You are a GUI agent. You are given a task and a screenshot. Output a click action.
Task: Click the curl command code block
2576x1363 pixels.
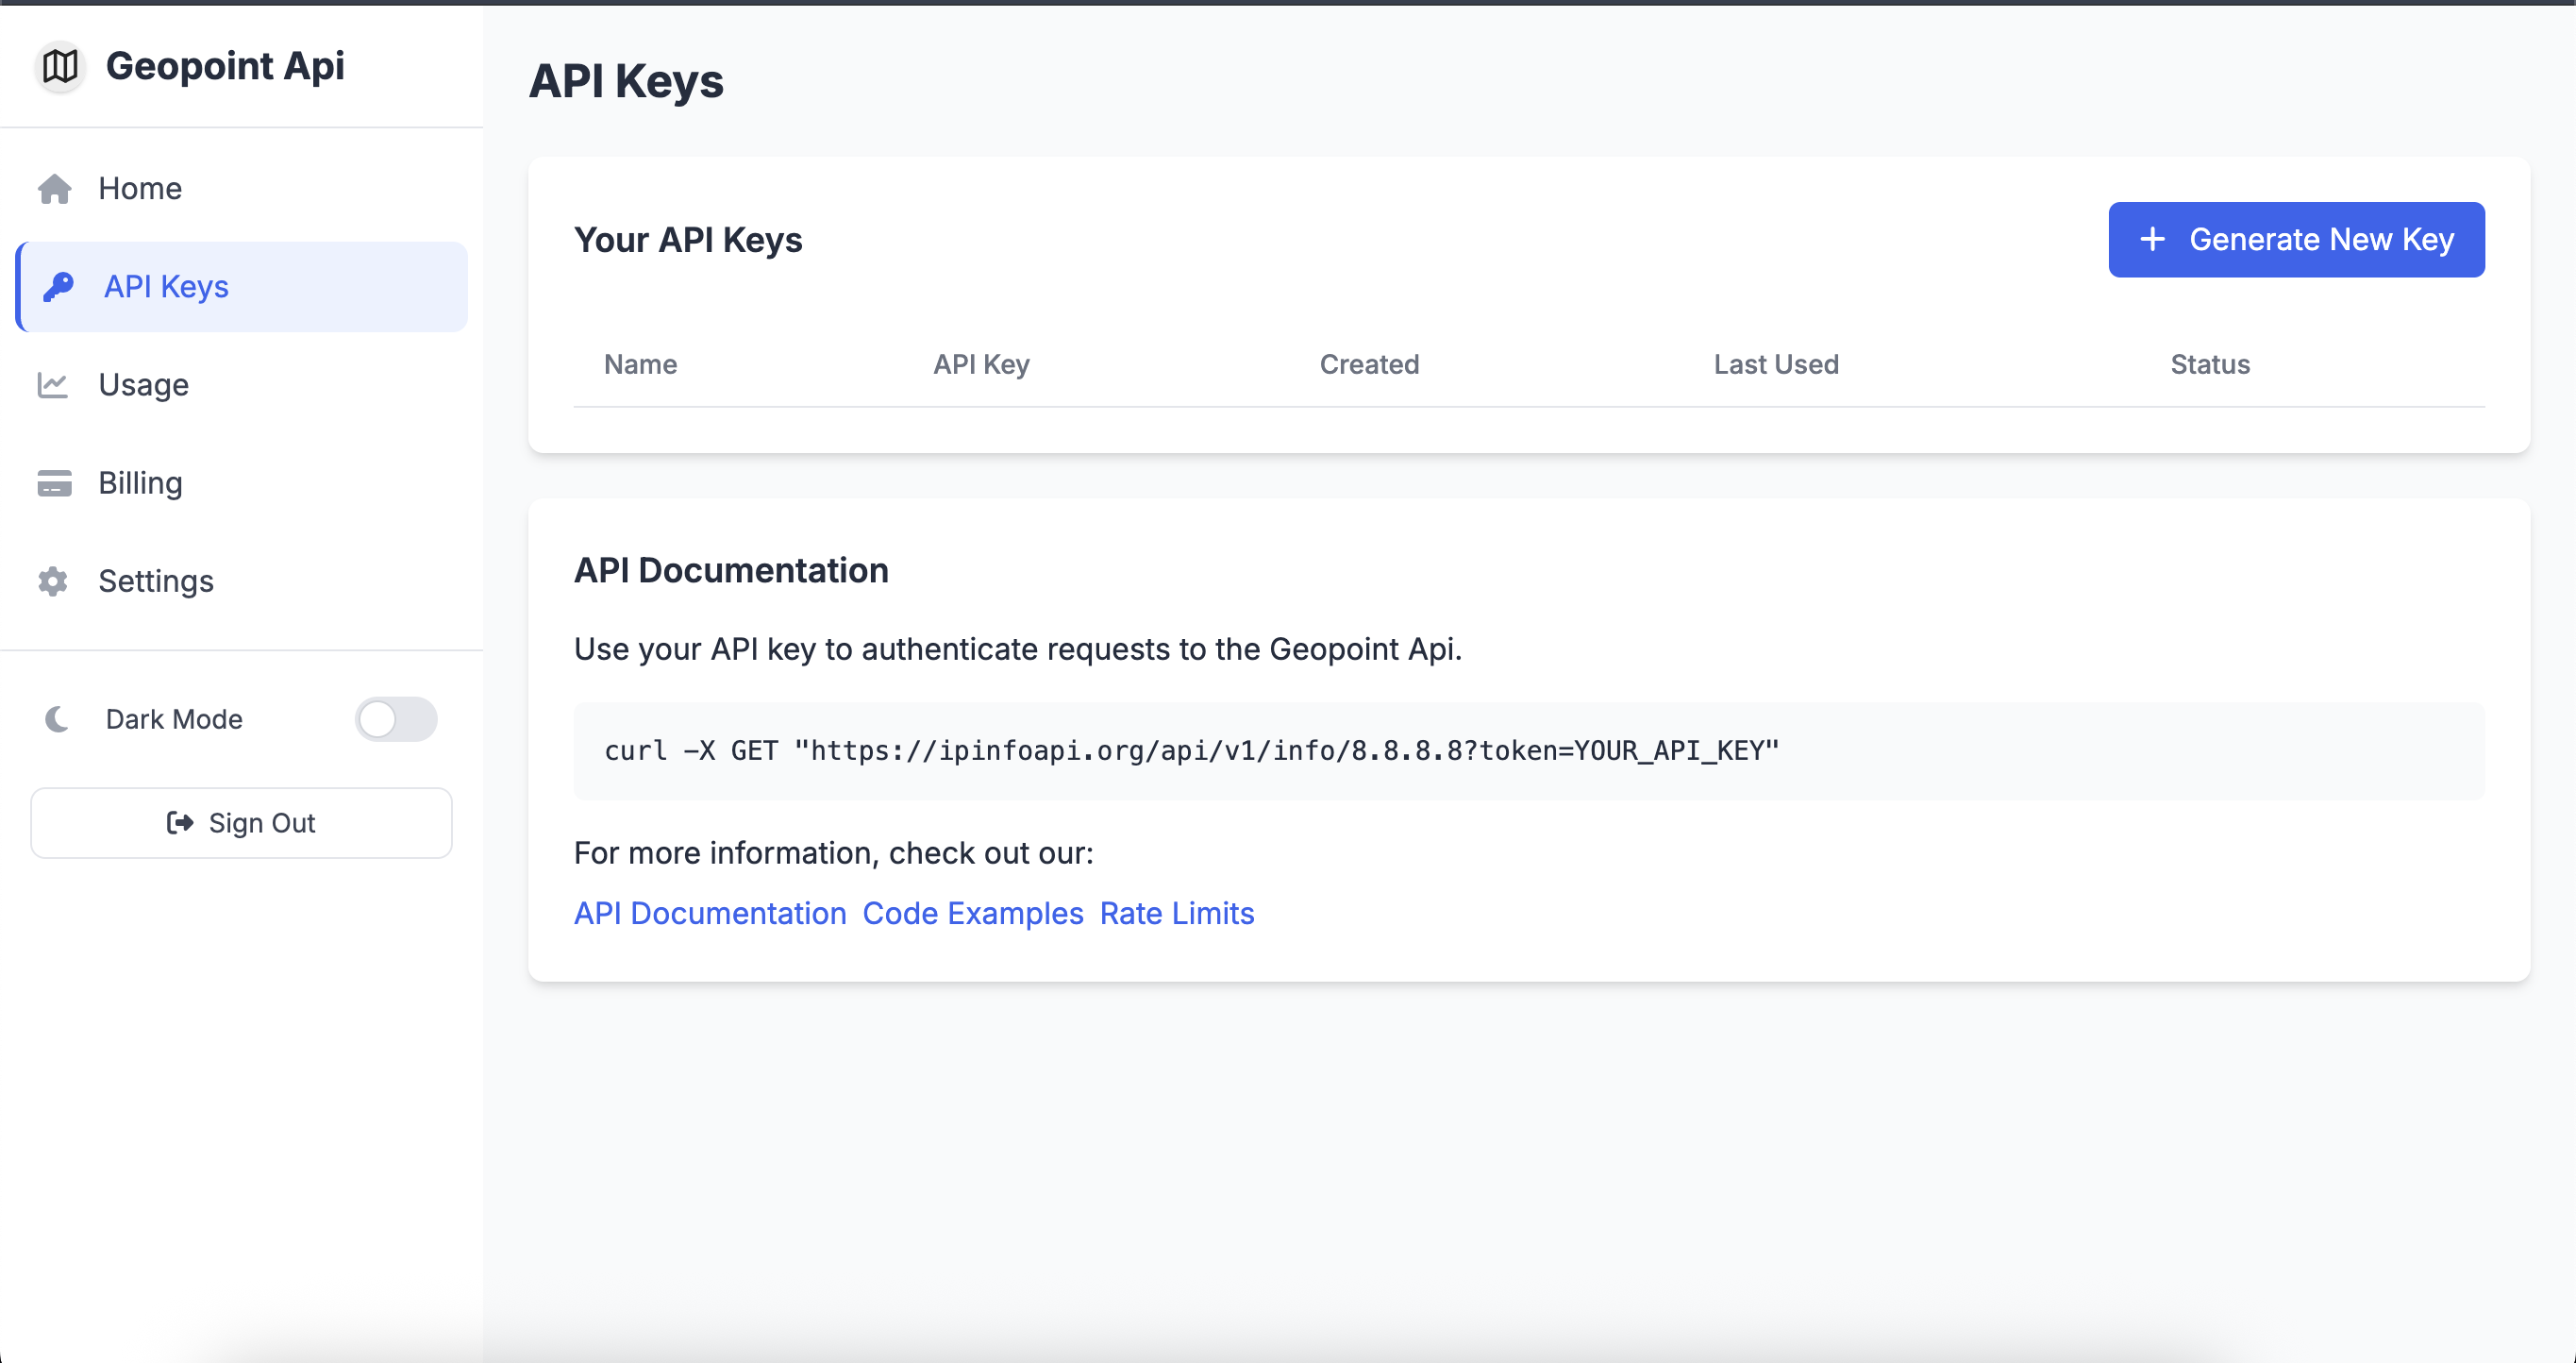click(x=1529, y=751)
